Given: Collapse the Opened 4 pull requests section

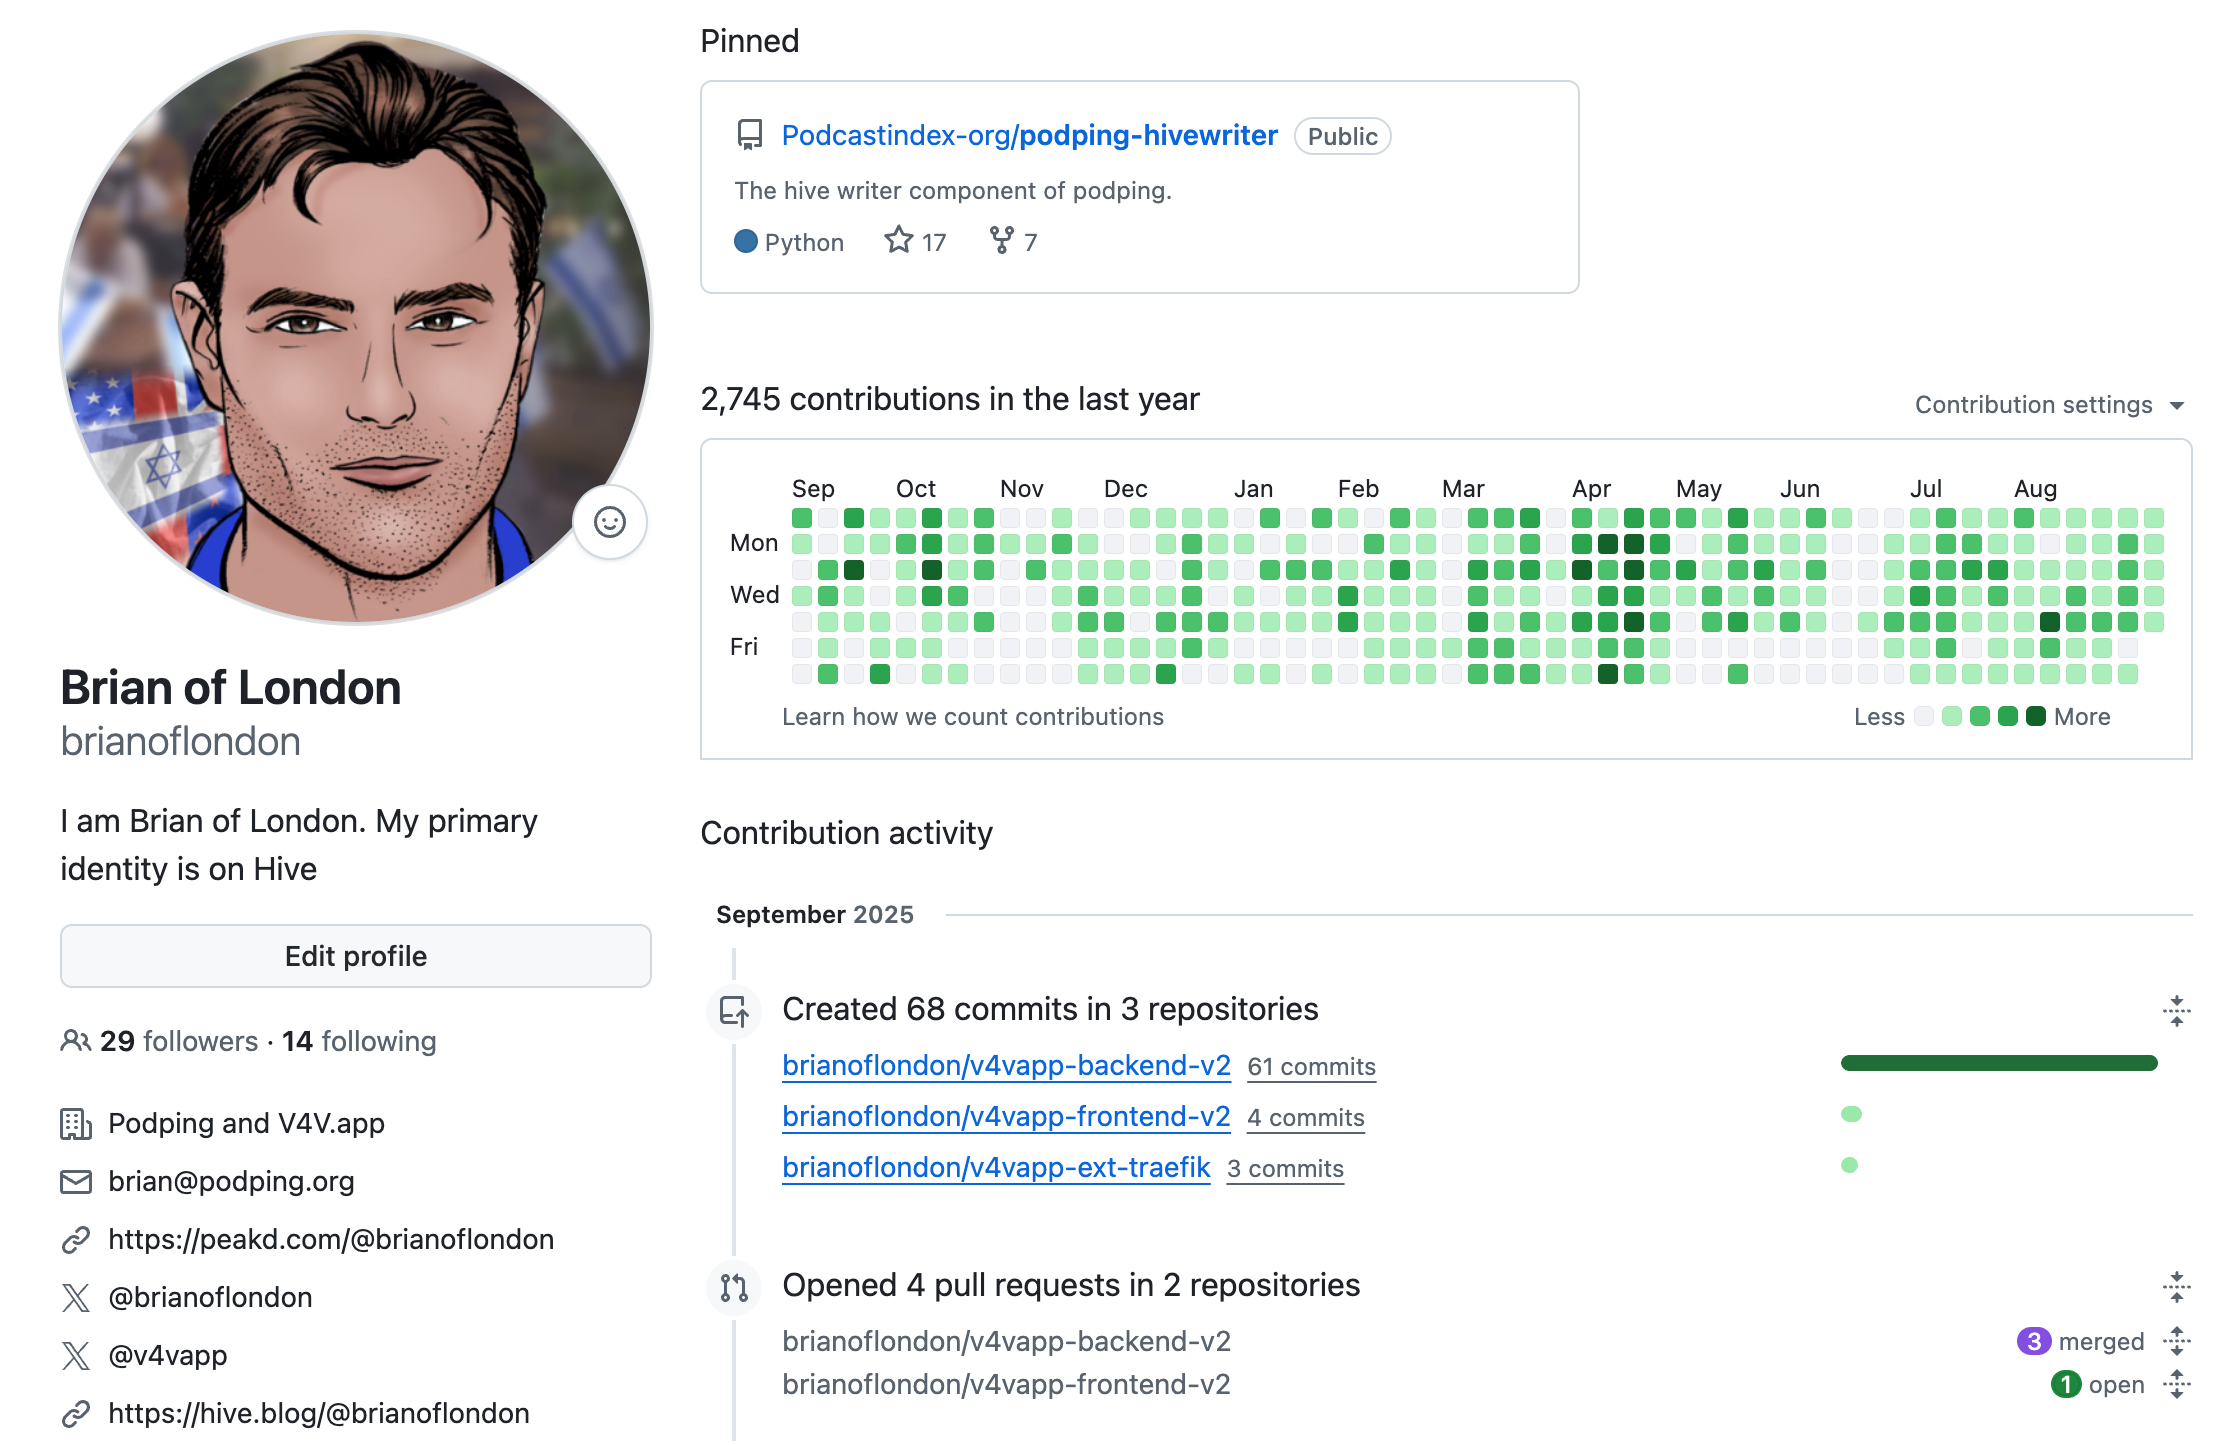Looking at the screenshot, I should coord(2176,1286).
